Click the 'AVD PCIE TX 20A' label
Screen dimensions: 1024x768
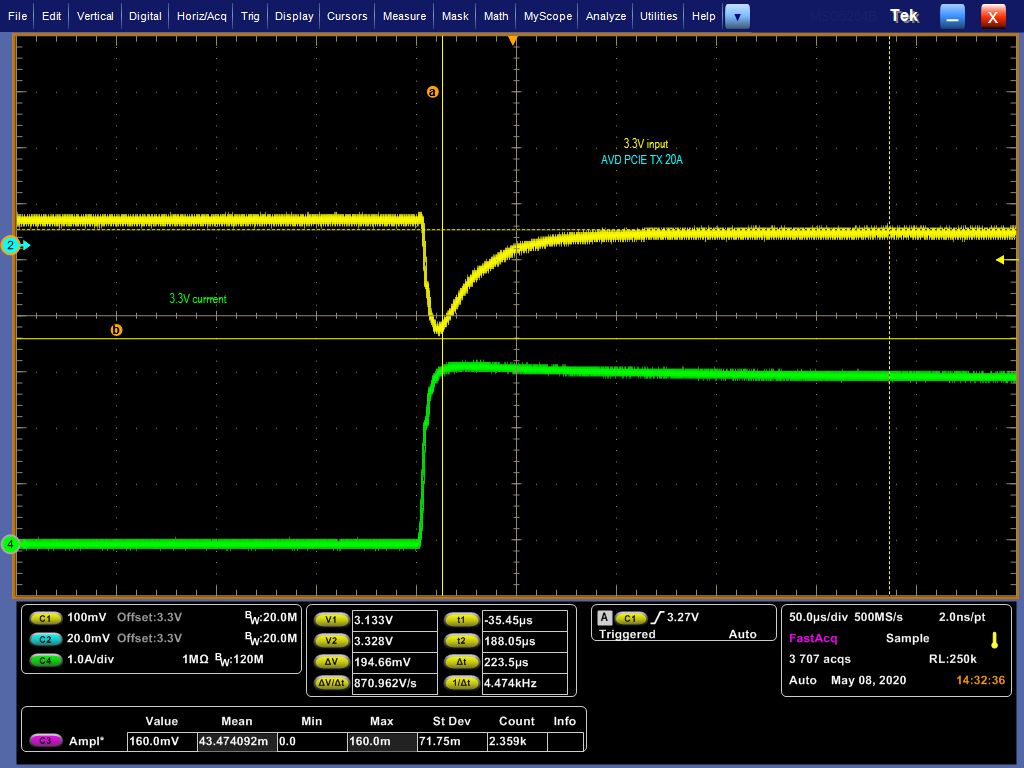point(641,160)
